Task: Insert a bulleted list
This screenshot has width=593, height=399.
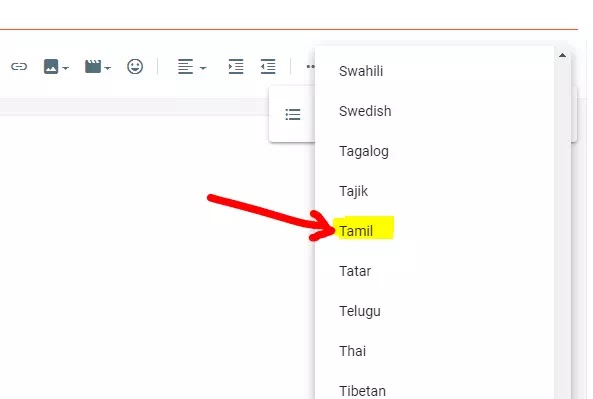Action: point(293,114)
